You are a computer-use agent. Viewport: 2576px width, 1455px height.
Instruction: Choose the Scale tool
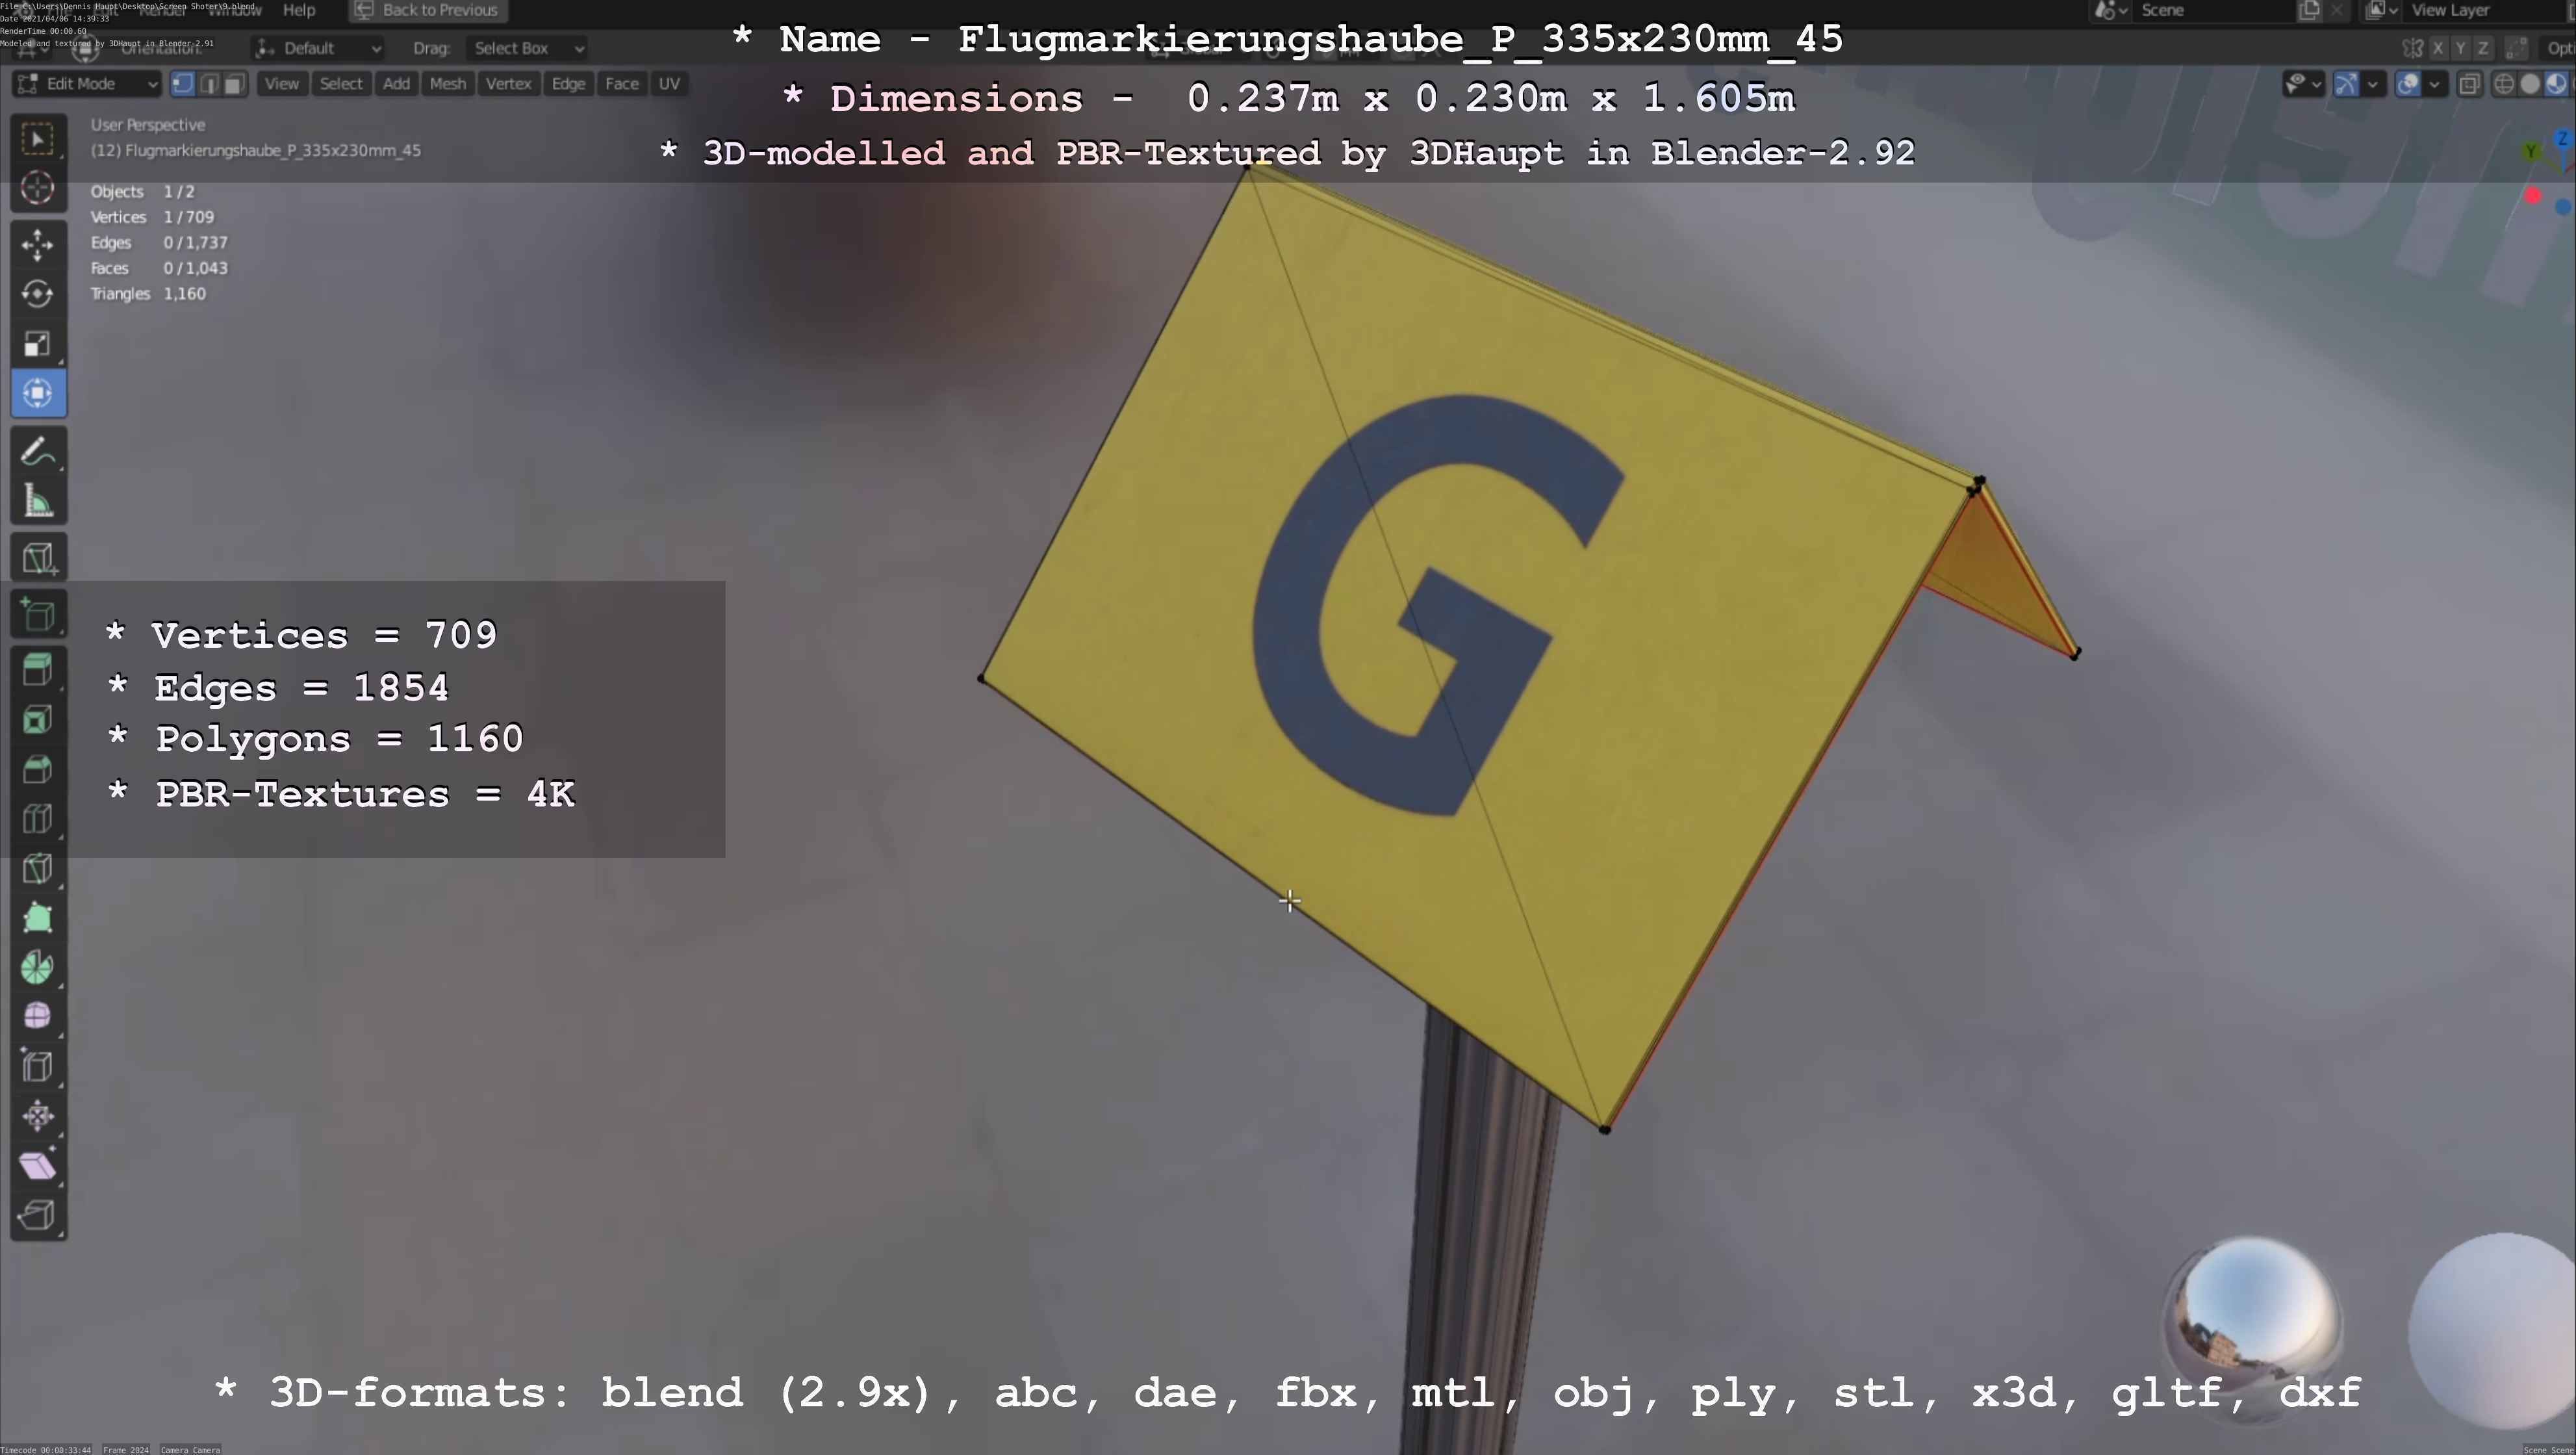point(38,344)
